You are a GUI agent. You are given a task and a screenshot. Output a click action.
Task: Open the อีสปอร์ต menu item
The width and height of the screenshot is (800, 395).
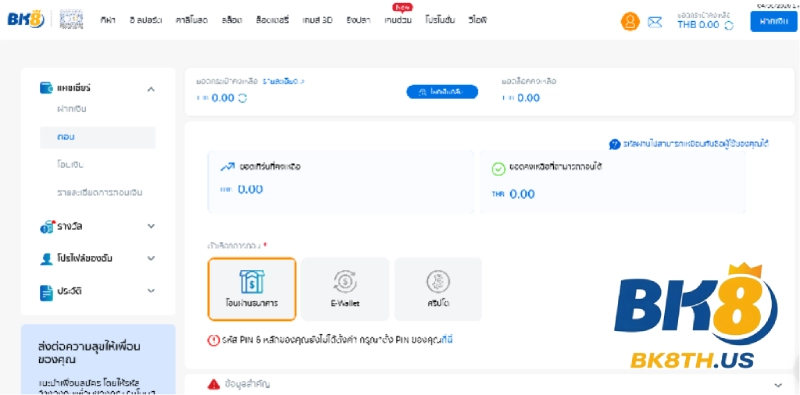tap(146, 20)
